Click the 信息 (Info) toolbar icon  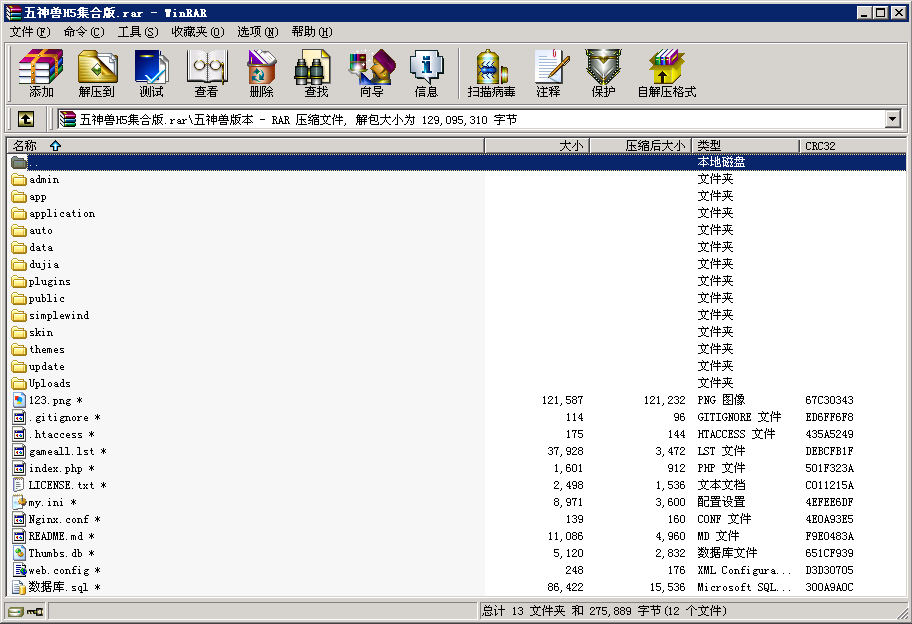(427, 73)
